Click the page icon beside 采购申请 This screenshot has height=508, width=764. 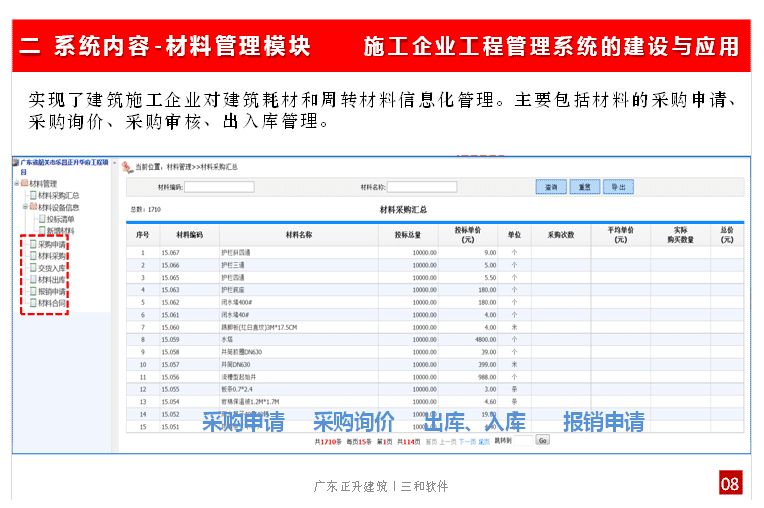coord(33,245)
